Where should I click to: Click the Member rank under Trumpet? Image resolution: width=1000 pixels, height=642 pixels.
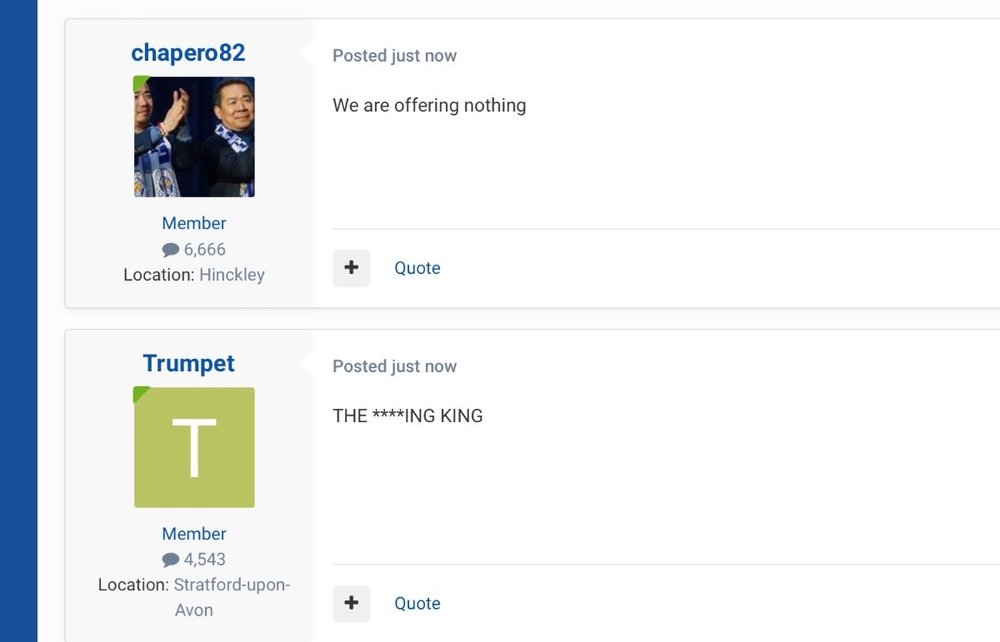pyautogui.click(x=194, y=534)
